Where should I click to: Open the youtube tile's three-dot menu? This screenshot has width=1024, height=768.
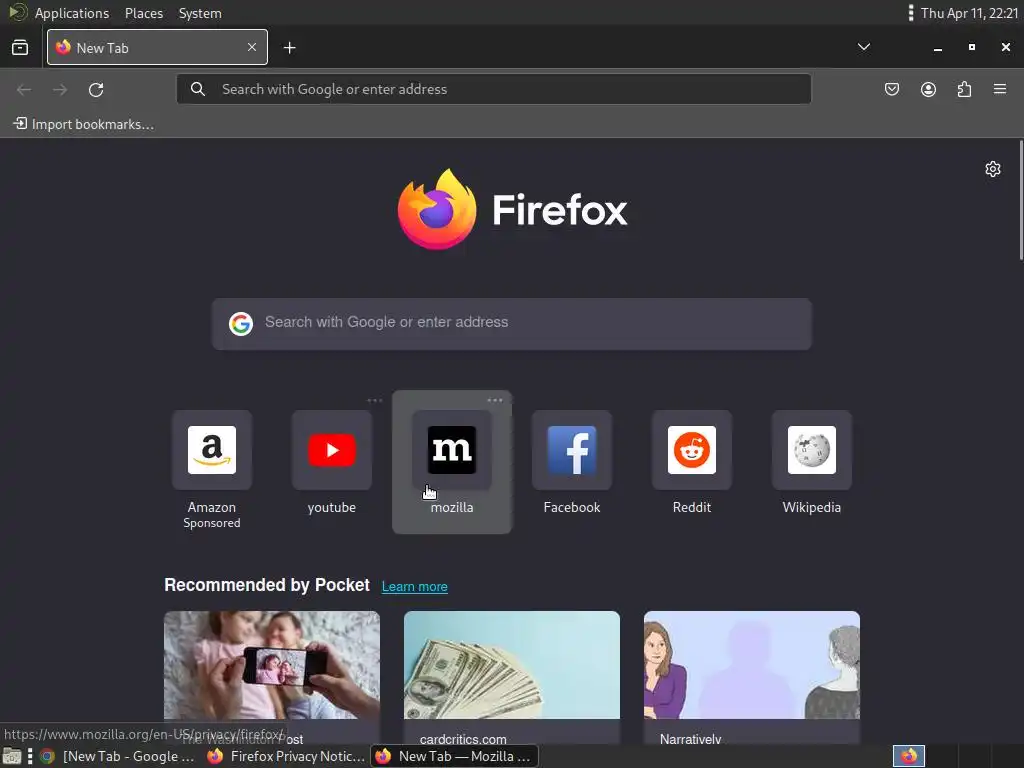click(x=375, y=400)
